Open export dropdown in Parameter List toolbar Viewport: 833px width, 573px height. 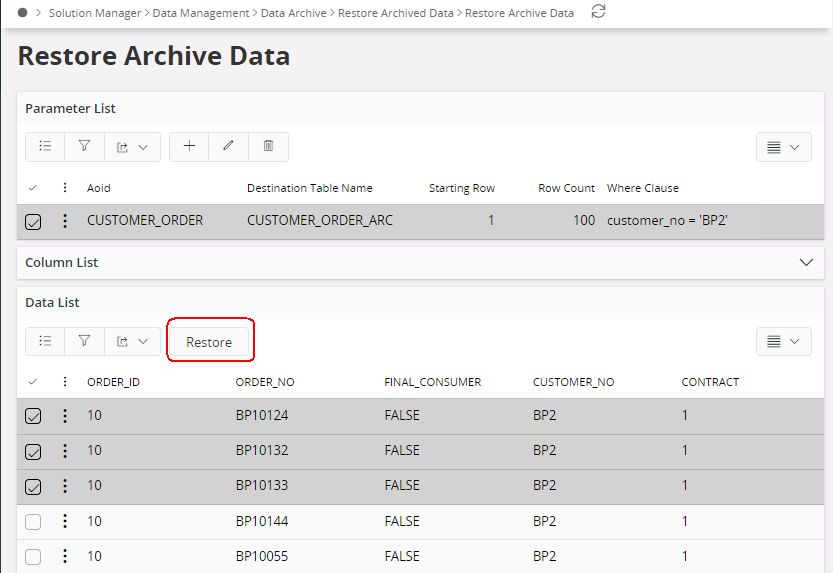[132, 146]
